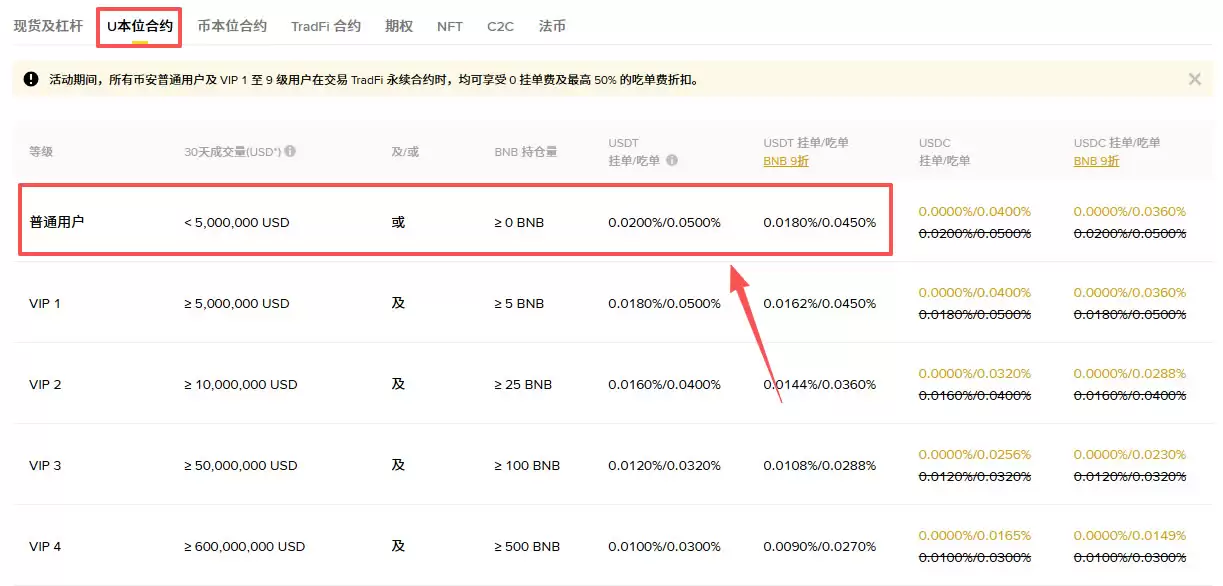Image resolution: width=1223 pixels, height=586 pixels.
Task: Click the 普通用户 level cell
Action: (x=57, y=222)
